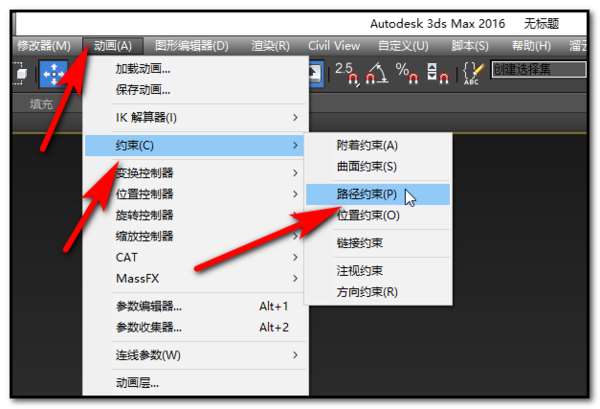Expand the 位置控制器 submenu

[195, 194]
